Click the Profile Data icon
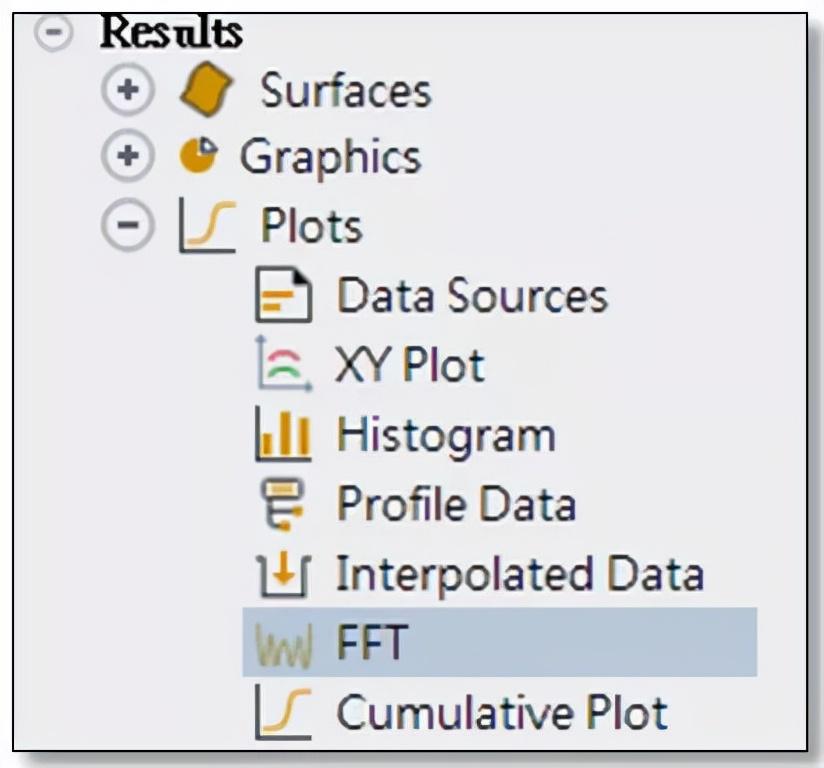The height and width of the screenshot is (768, 824). pyautogui.click(x=283, y=503)
